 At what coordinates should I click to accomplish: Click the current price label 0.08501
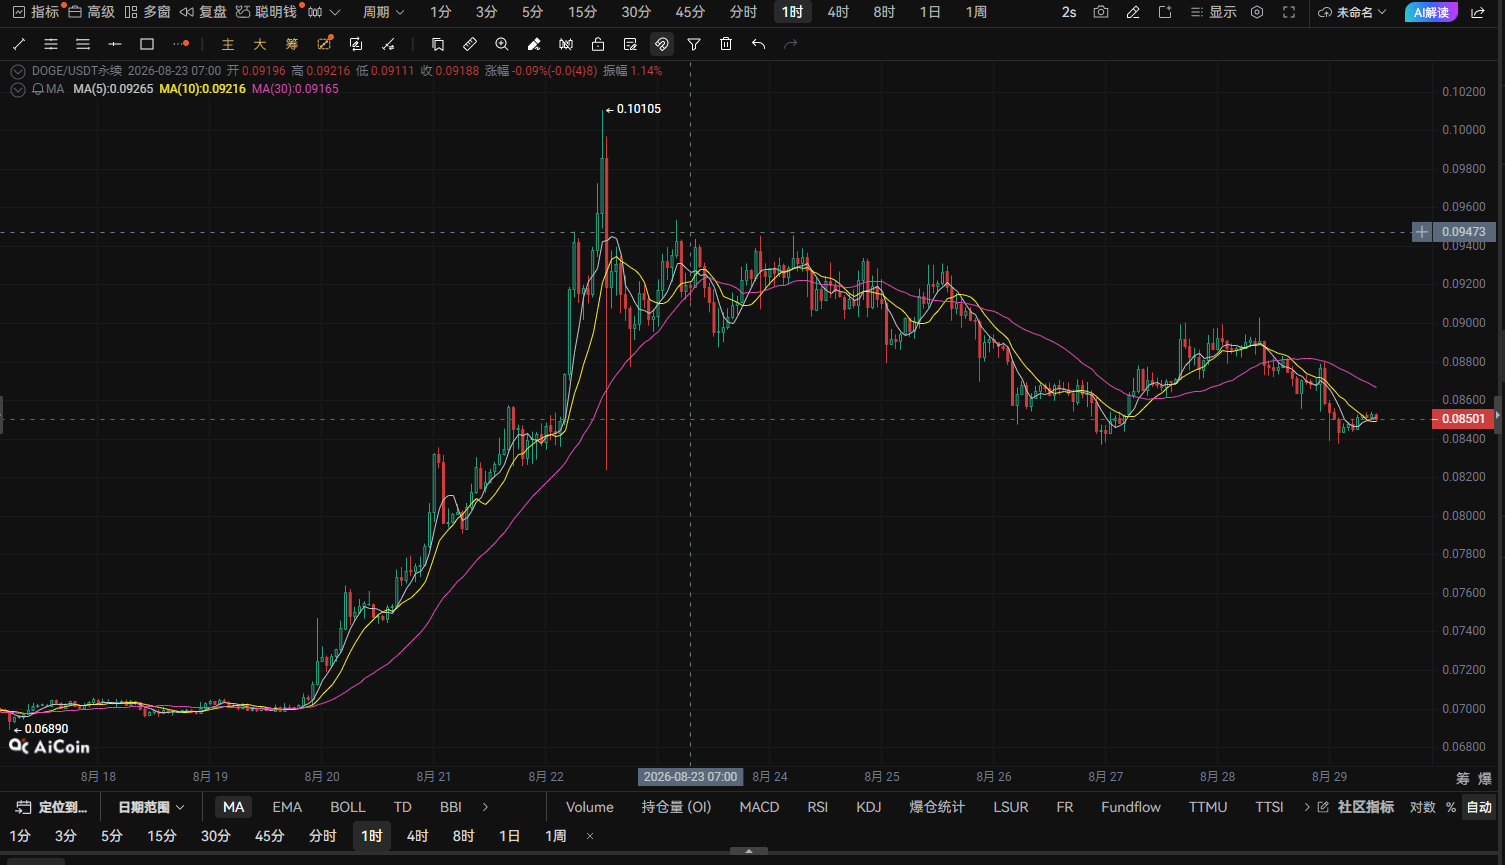click(x=1463, y=419)
